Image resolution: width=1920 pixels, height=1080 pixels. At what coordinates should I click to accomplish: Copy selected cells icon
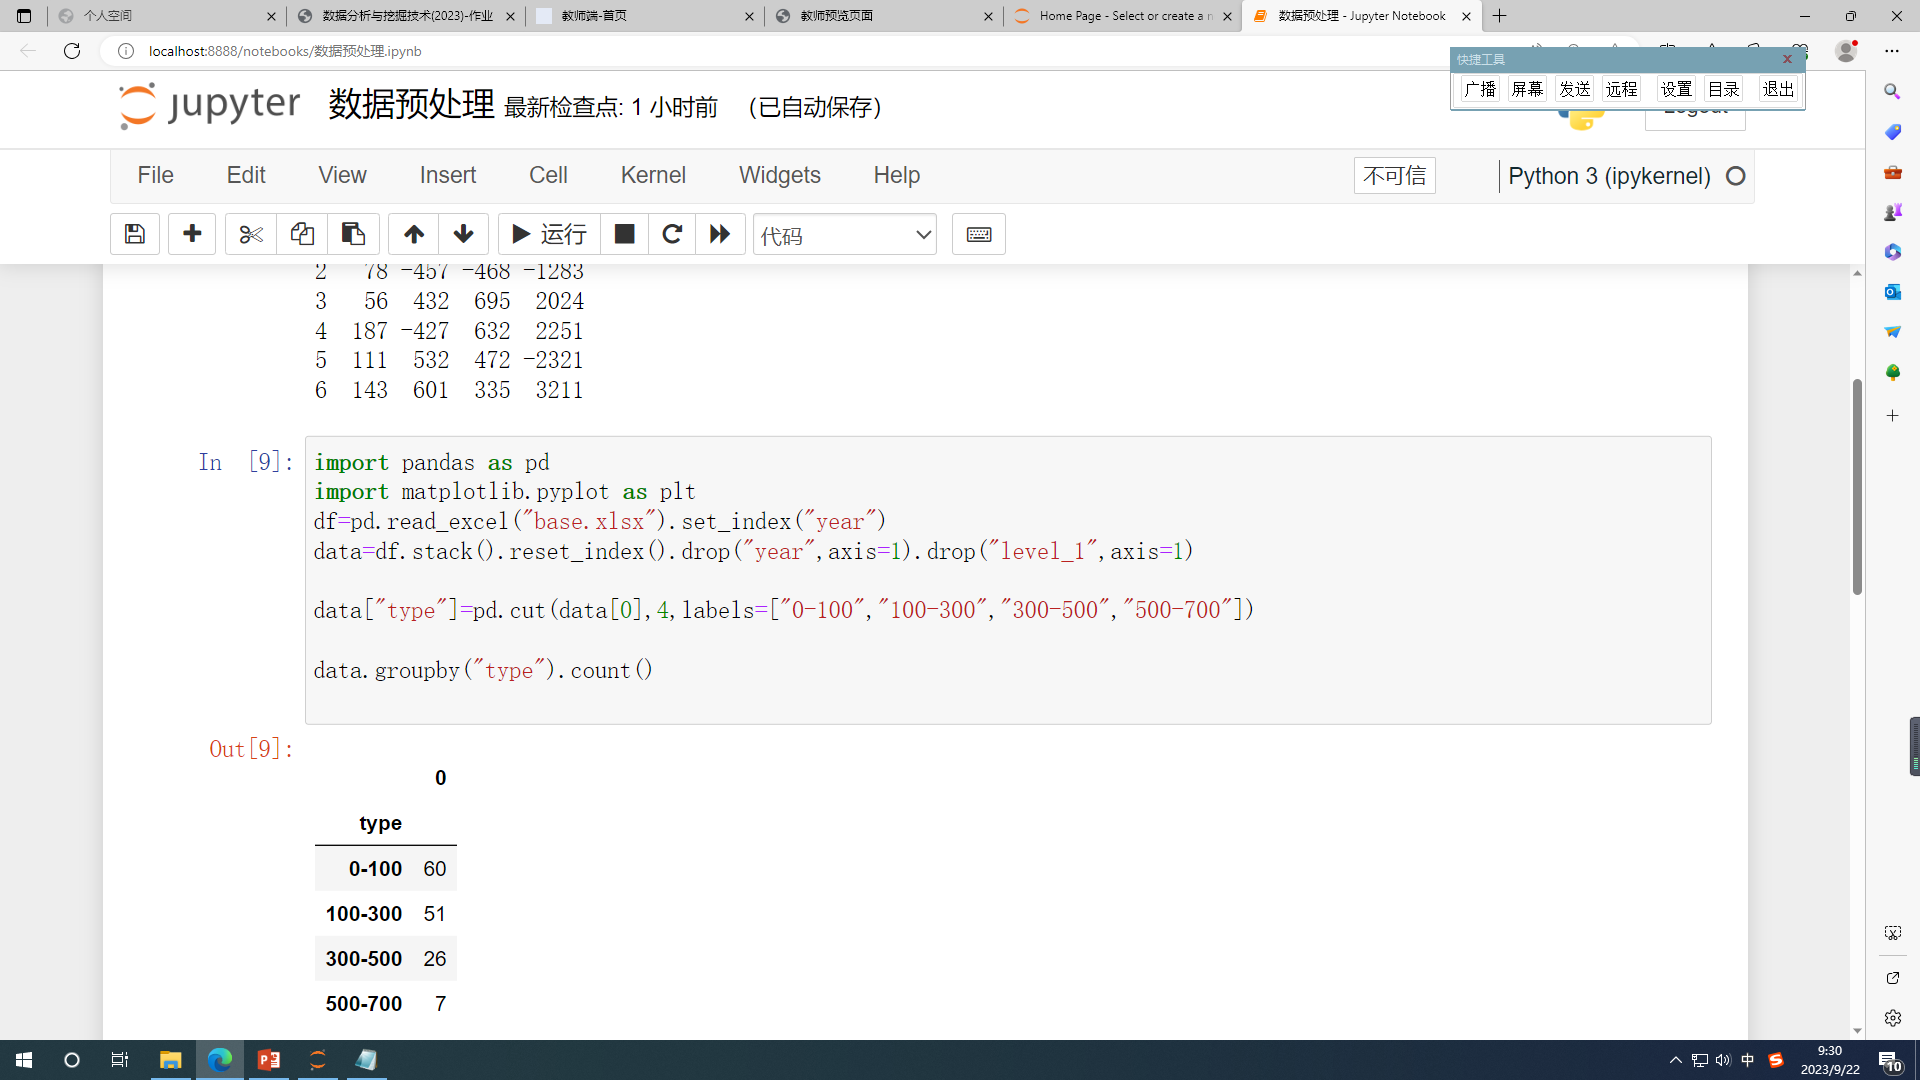[302, 234]
